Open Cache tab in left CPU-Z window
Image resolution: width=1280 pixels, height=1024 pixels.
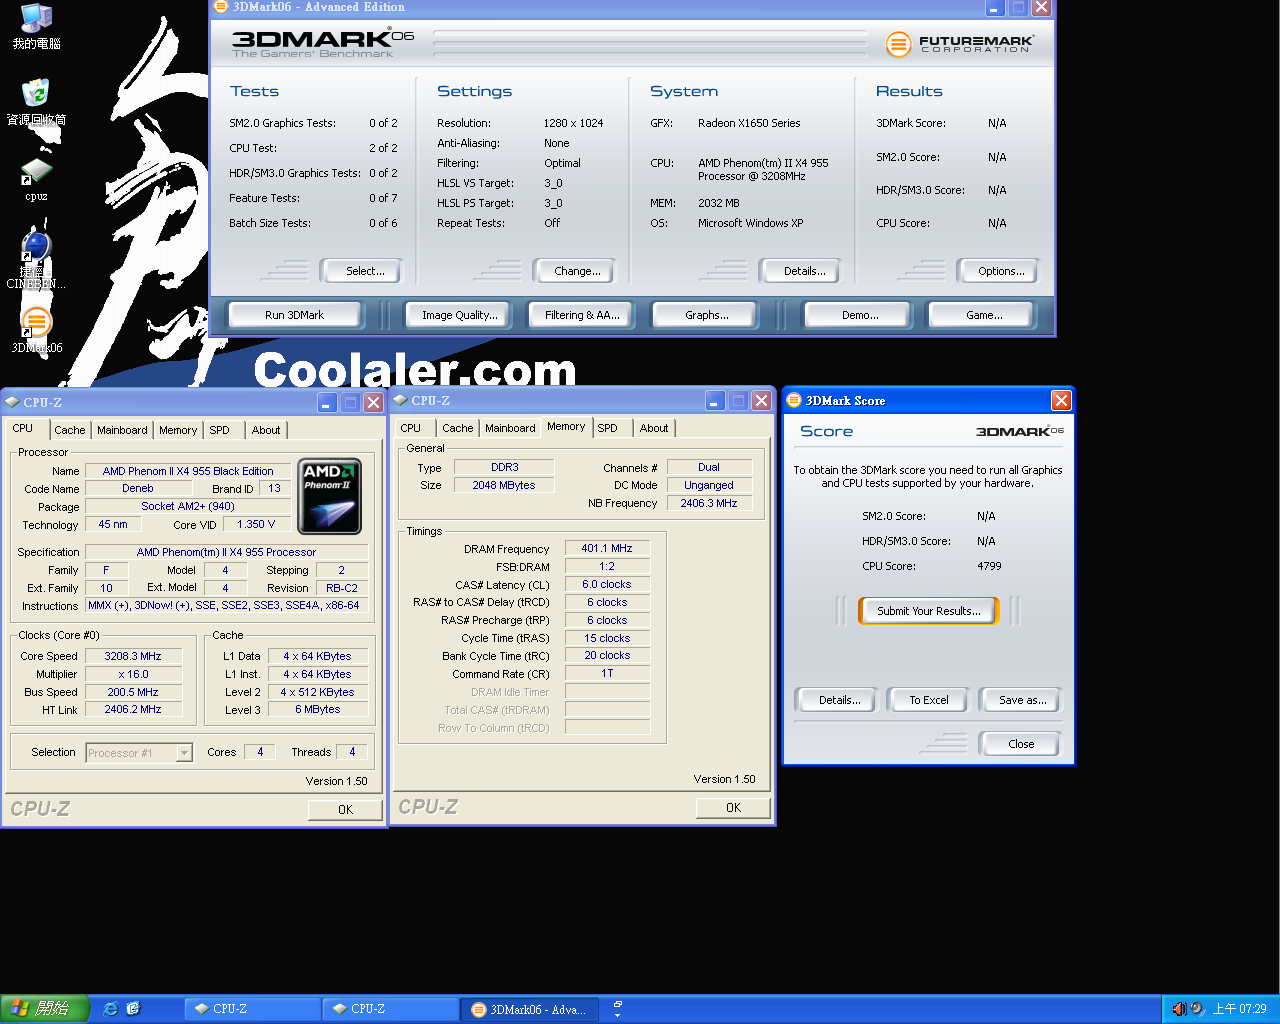tap(70, 430)
